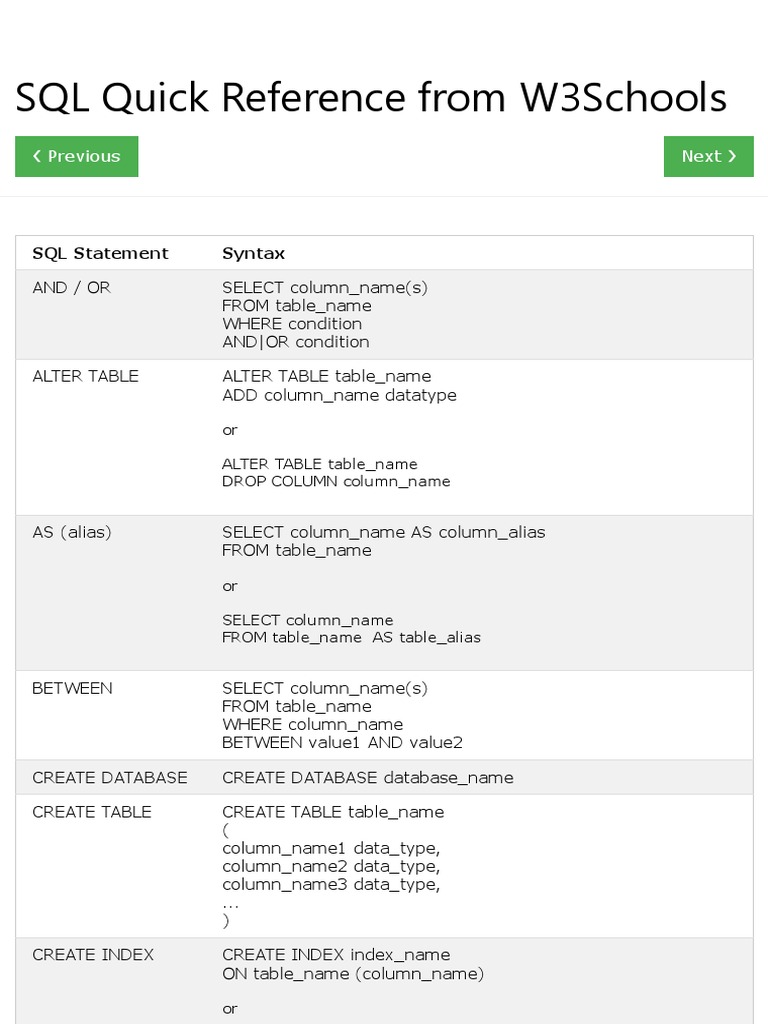Click the ON table_name (column_name) line
The image size is (768, 1024).
353,973
